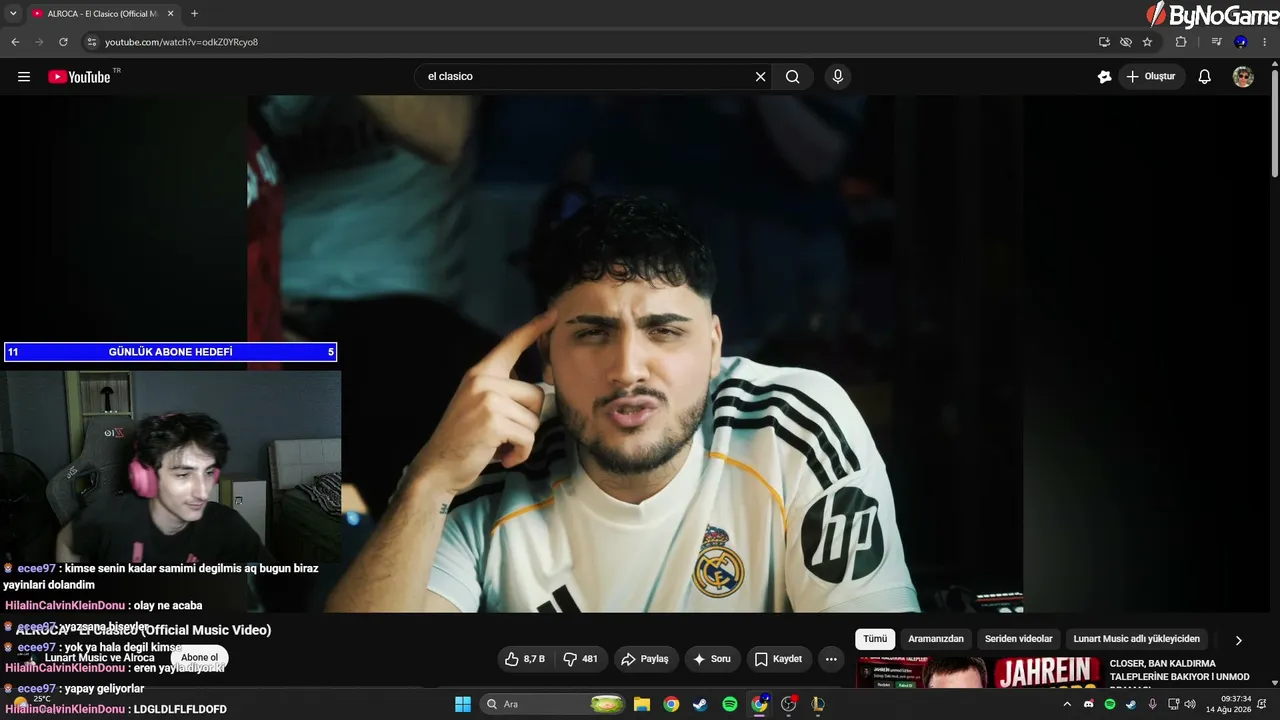Open the Soru ask button
The image size is (1280, 720).
pyautogui.click(x=712, y=659)
